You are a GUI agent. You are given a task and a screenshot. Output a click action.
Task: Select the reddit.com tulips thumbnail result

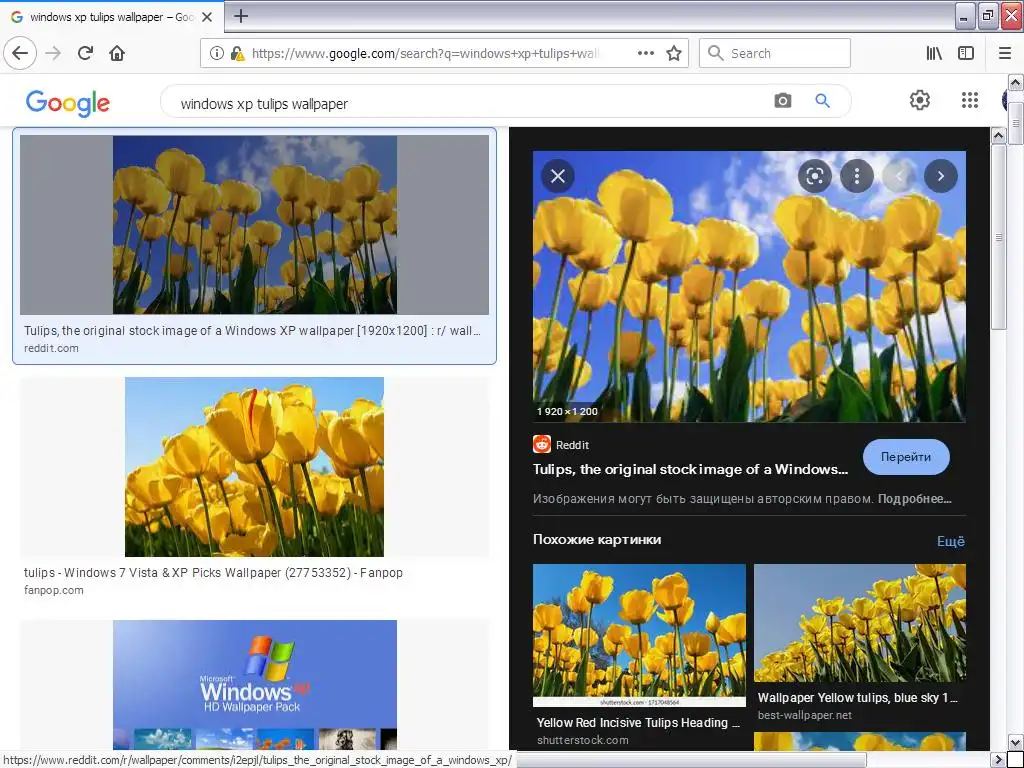click(255, 225)
